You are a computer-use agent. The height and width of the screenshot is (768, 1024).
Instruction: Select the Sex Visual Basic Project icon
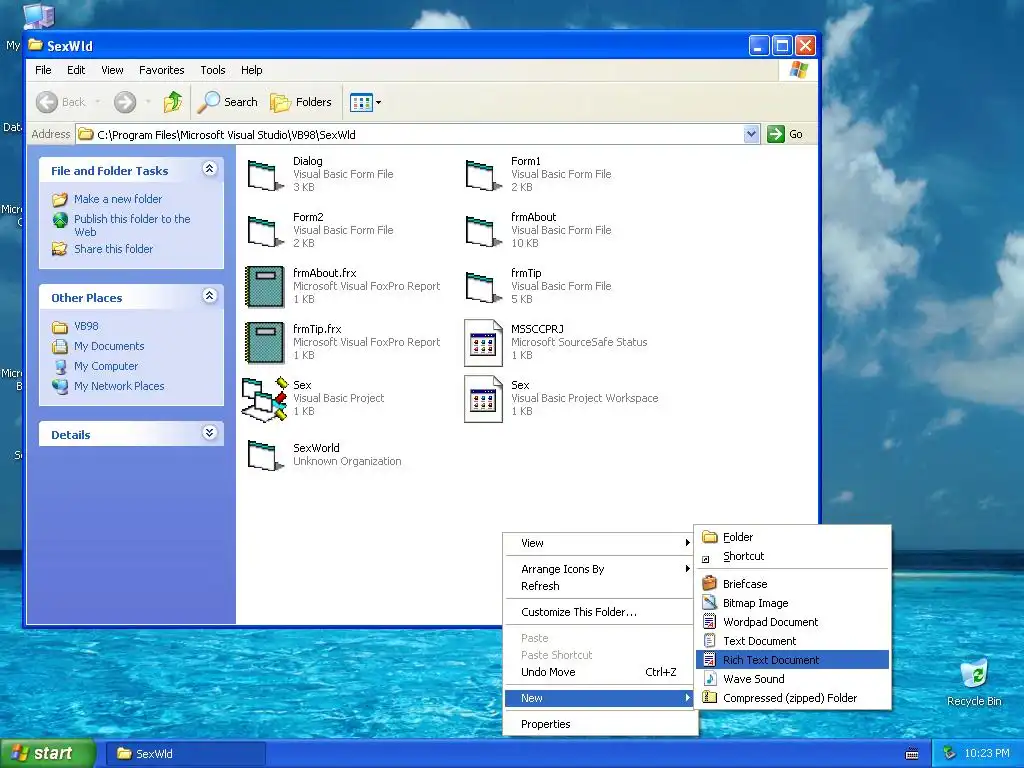264,399
